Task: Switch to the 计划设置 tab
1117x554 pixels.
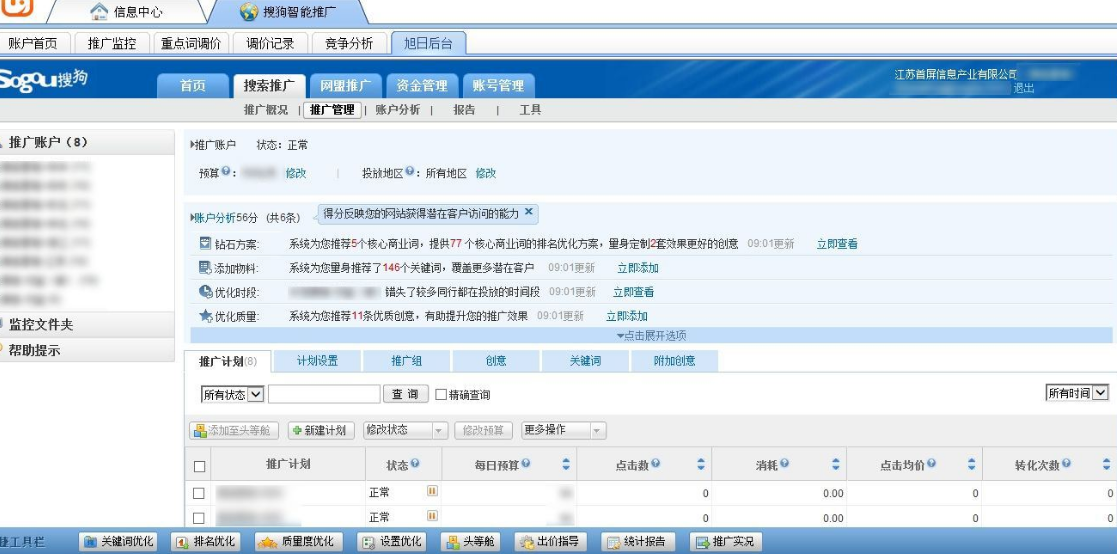Action: pos(318,361)
